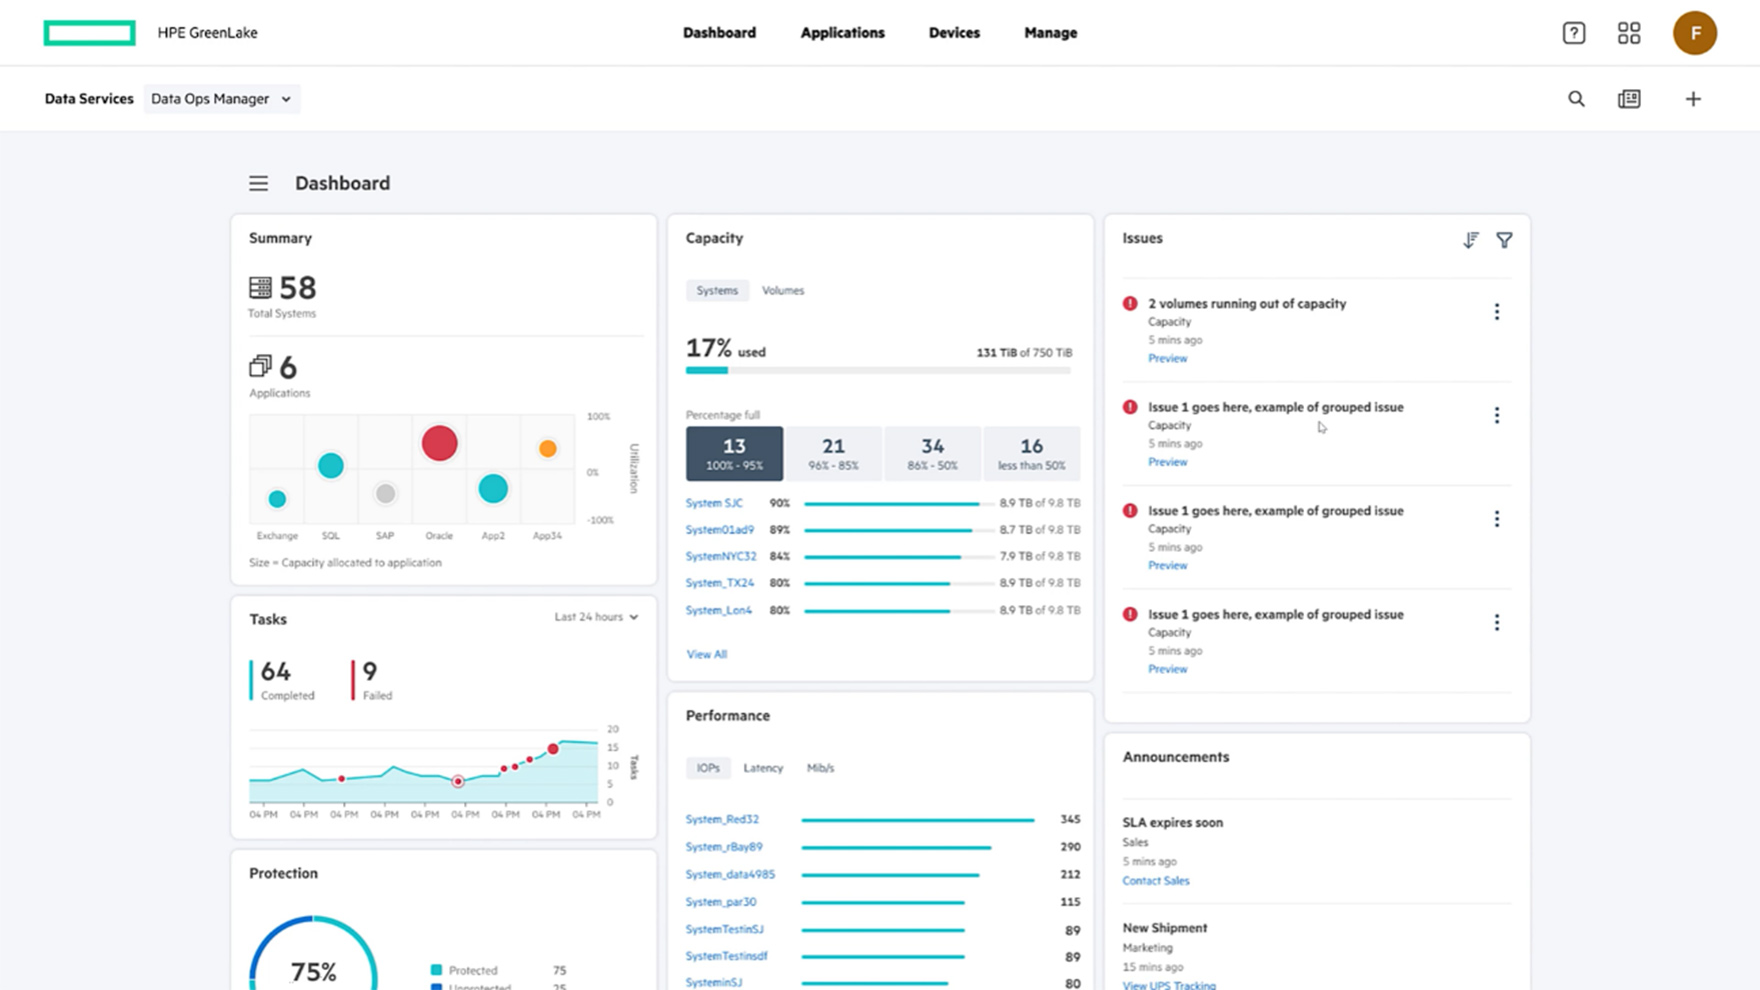Click the search magnifier icon
The image size is (1760, 990).
click(x=1576, y=99)
